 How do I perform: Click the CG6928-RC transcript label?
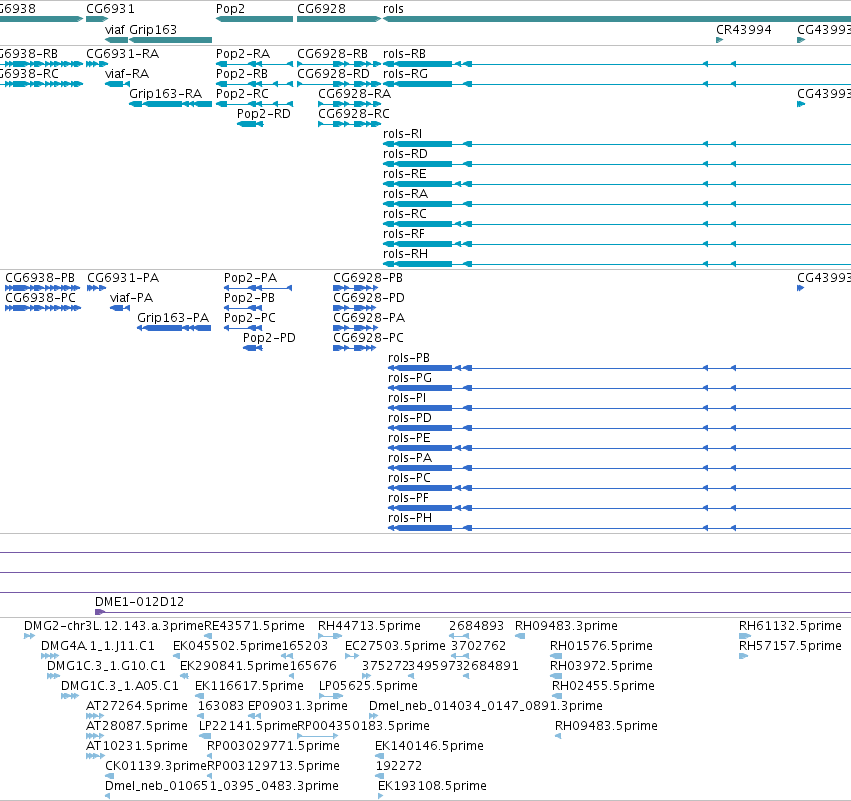(x=354, y=114)
